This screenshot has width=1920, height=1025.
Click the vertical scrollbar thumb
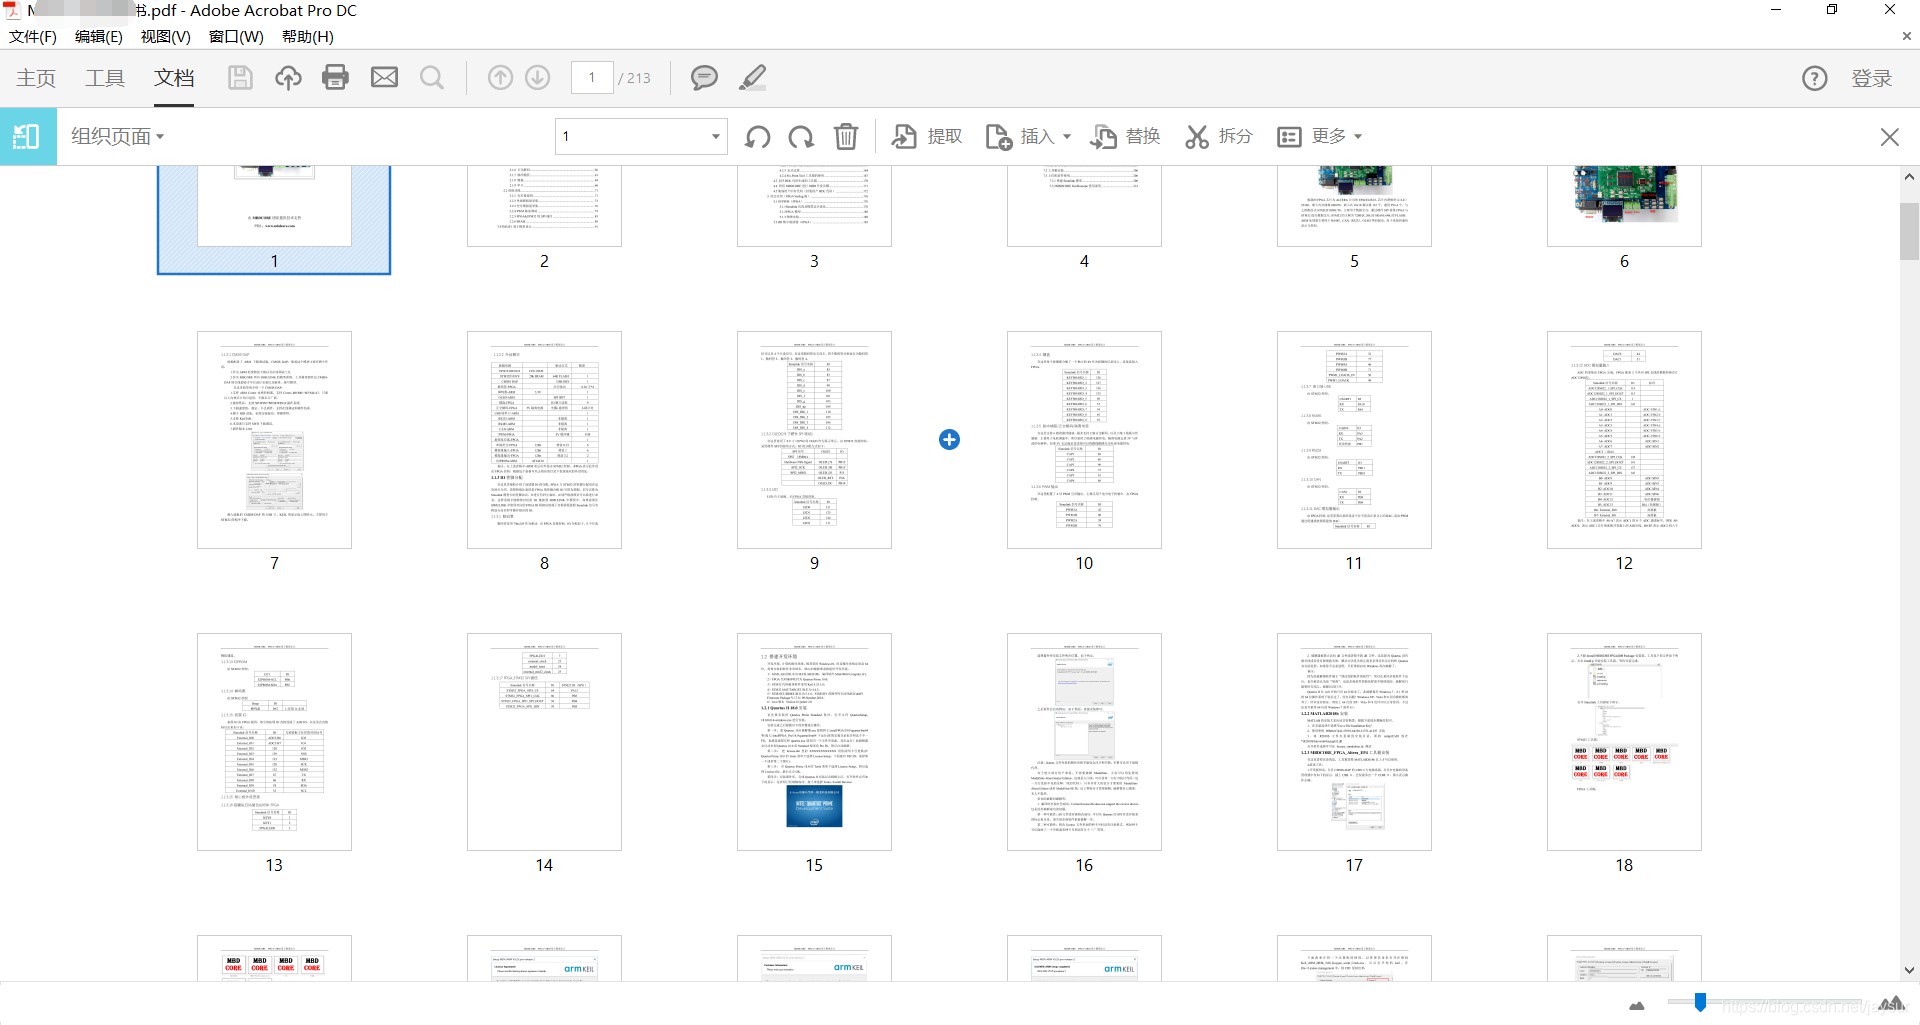(1909, 231)
